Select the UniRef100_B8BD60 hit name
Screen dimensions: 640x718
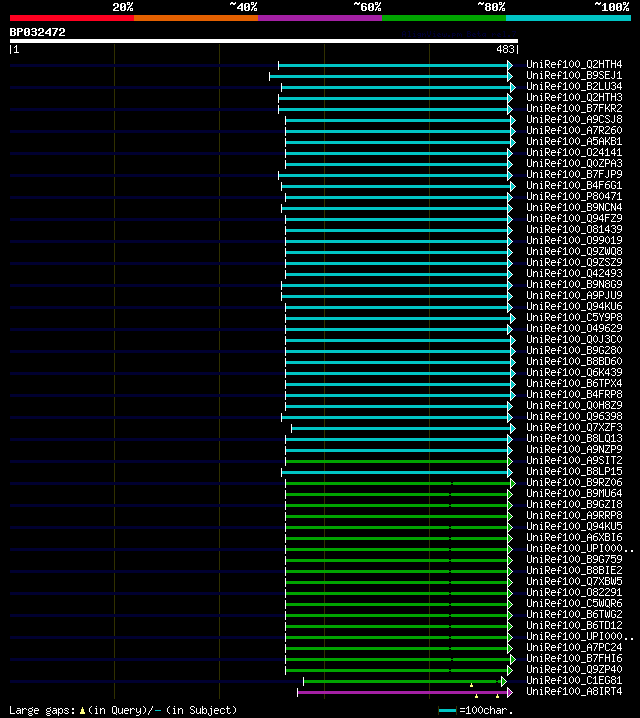[x=574, y=361]
